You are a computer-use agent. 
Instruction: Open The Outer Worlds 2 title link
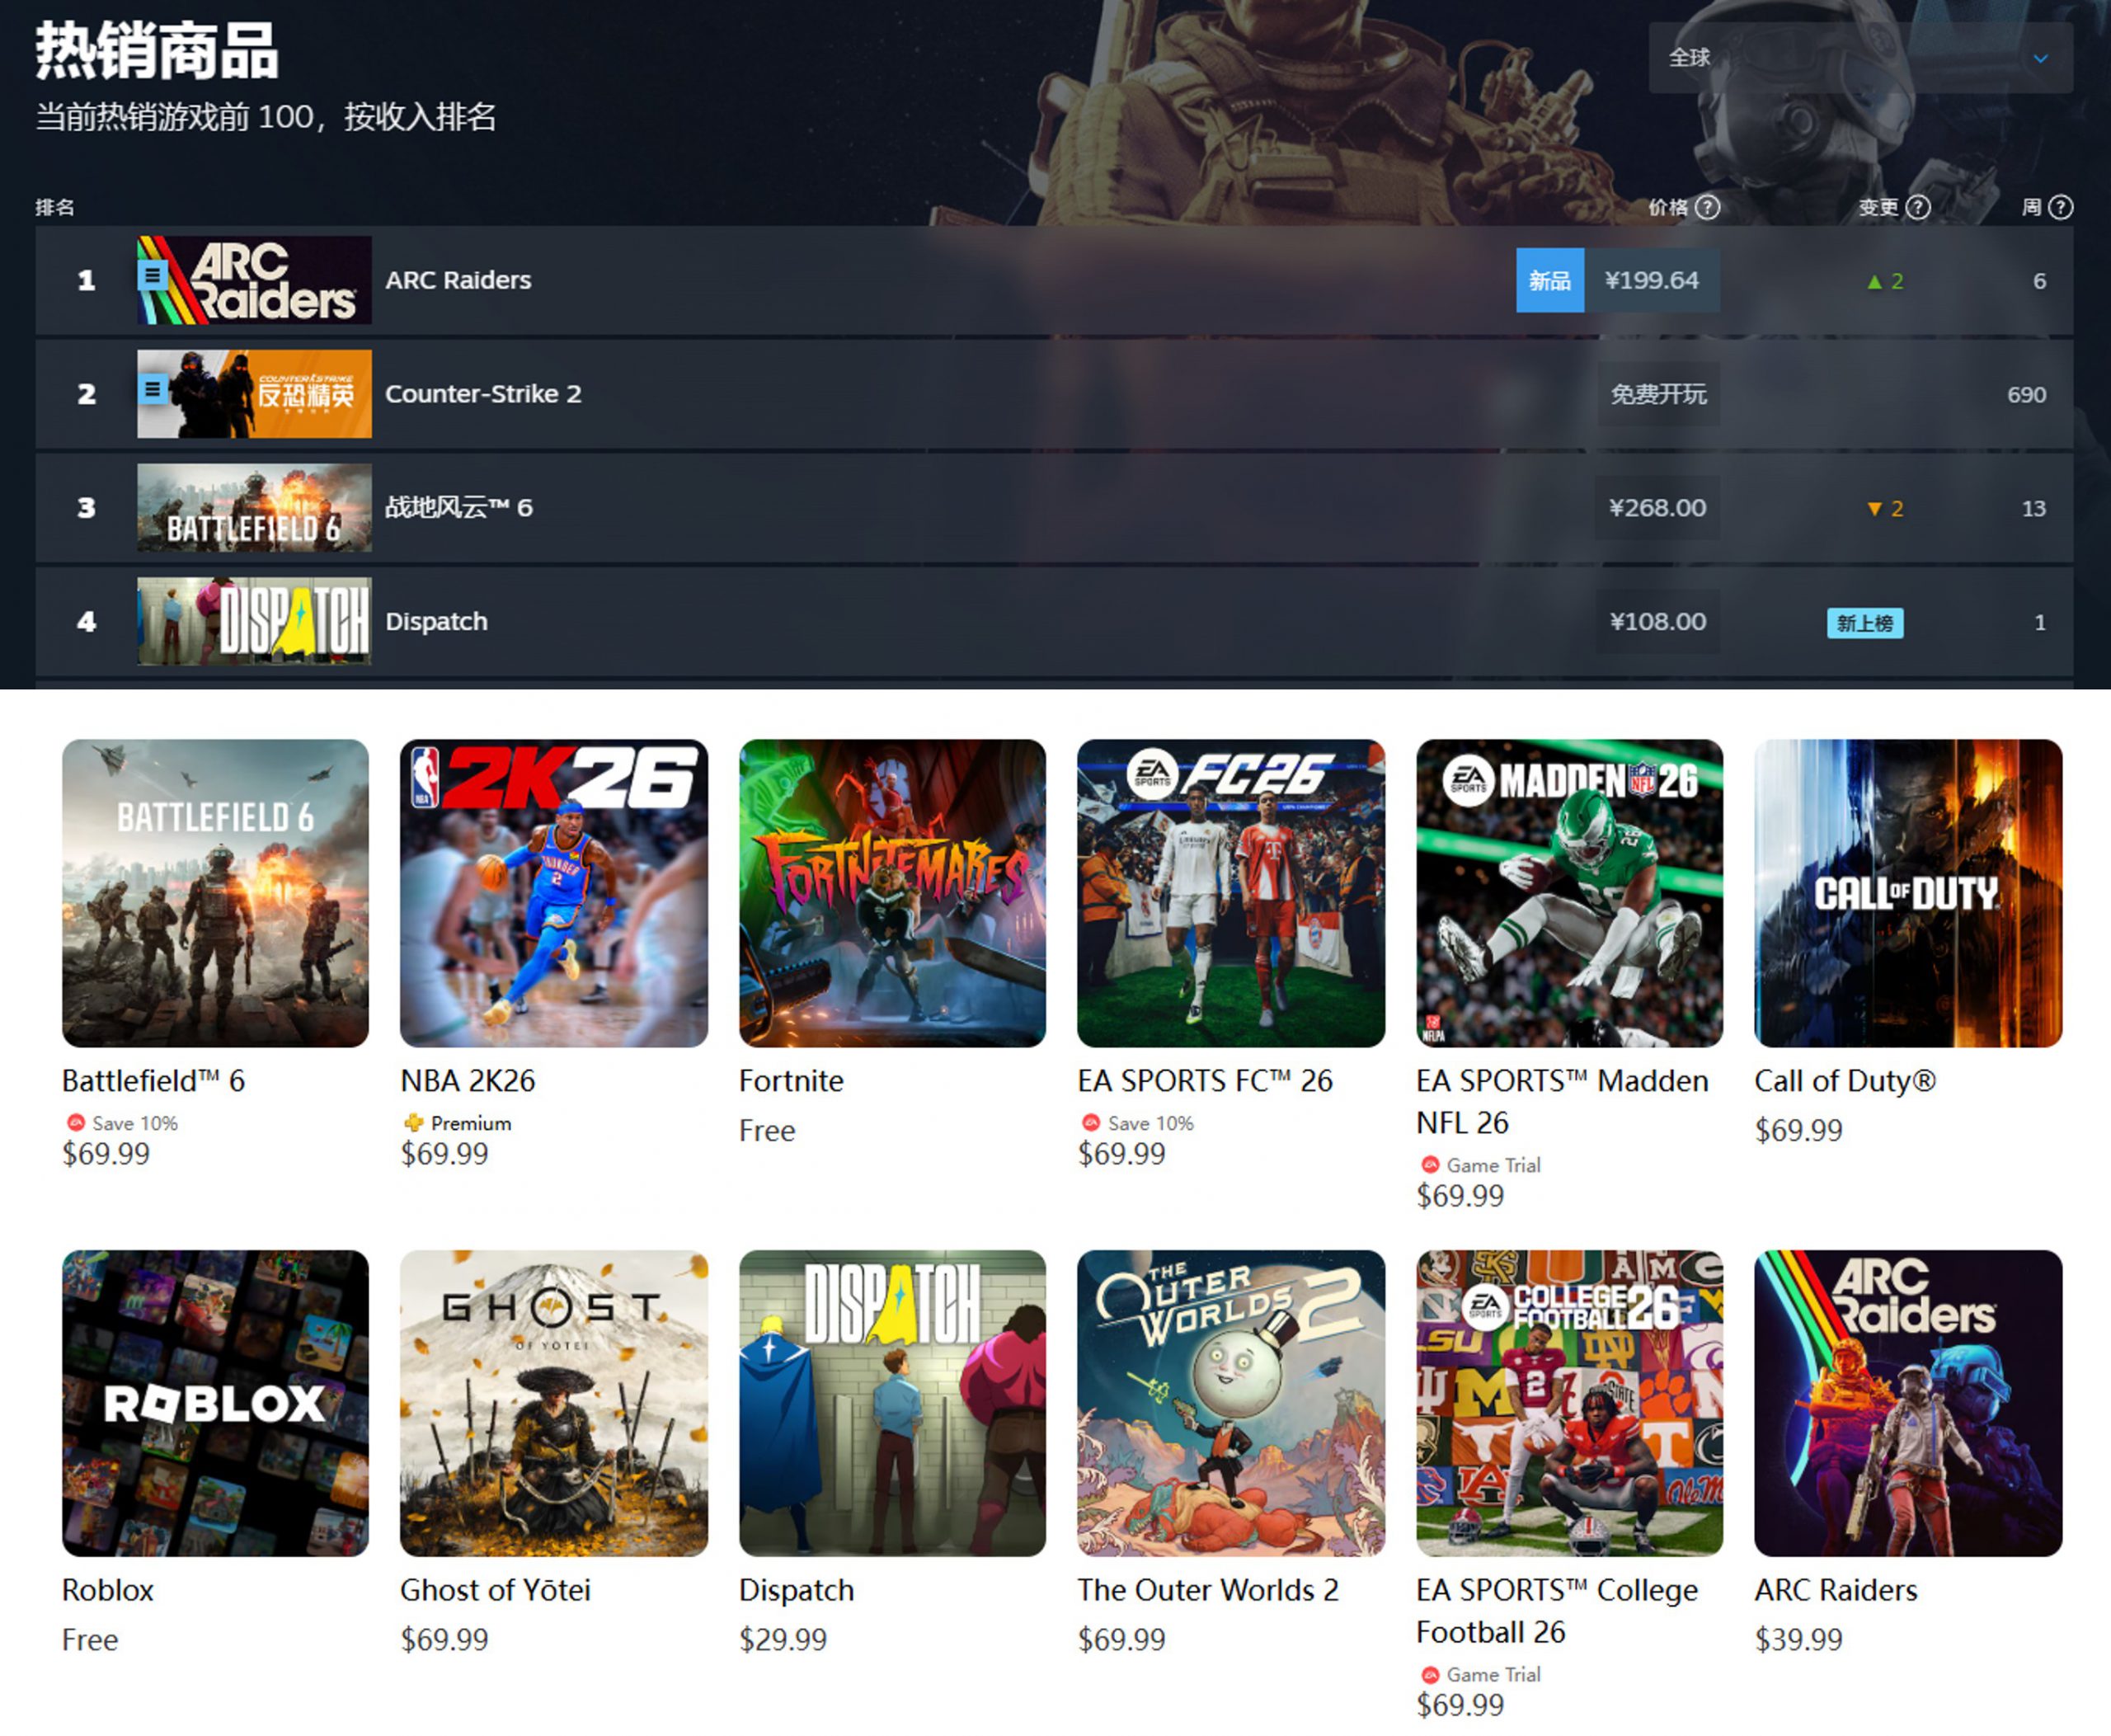click(1207, 1590)
